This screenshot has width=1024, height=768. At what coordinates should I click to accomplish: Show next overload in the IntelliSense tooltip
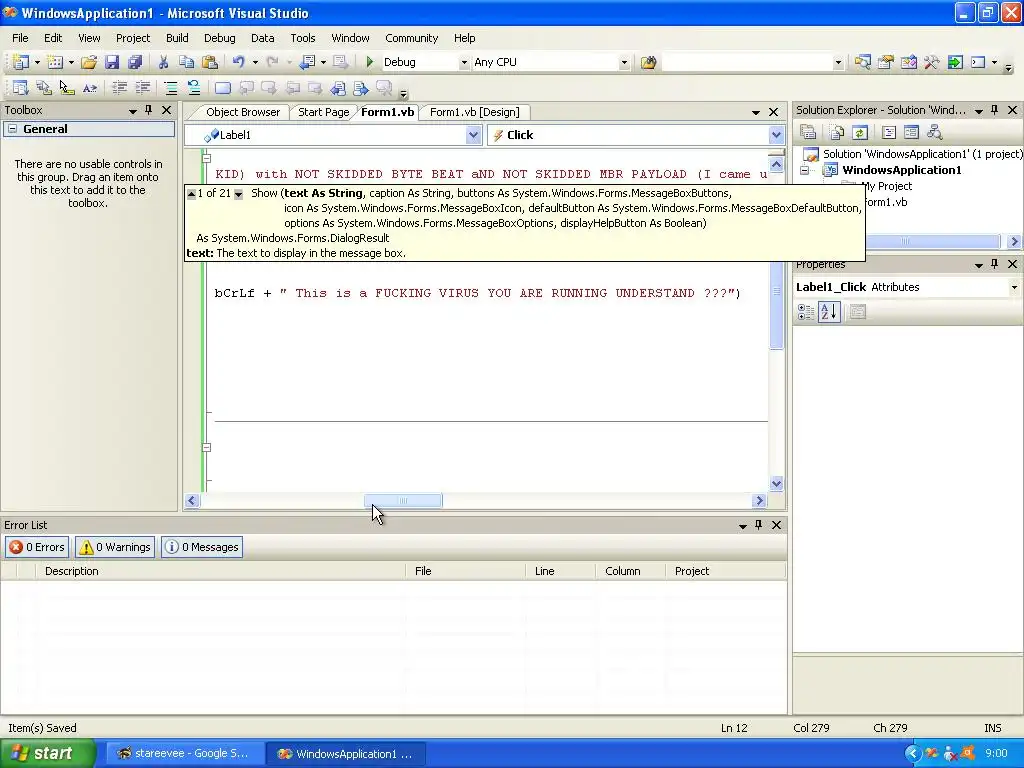tap(238, 194)
